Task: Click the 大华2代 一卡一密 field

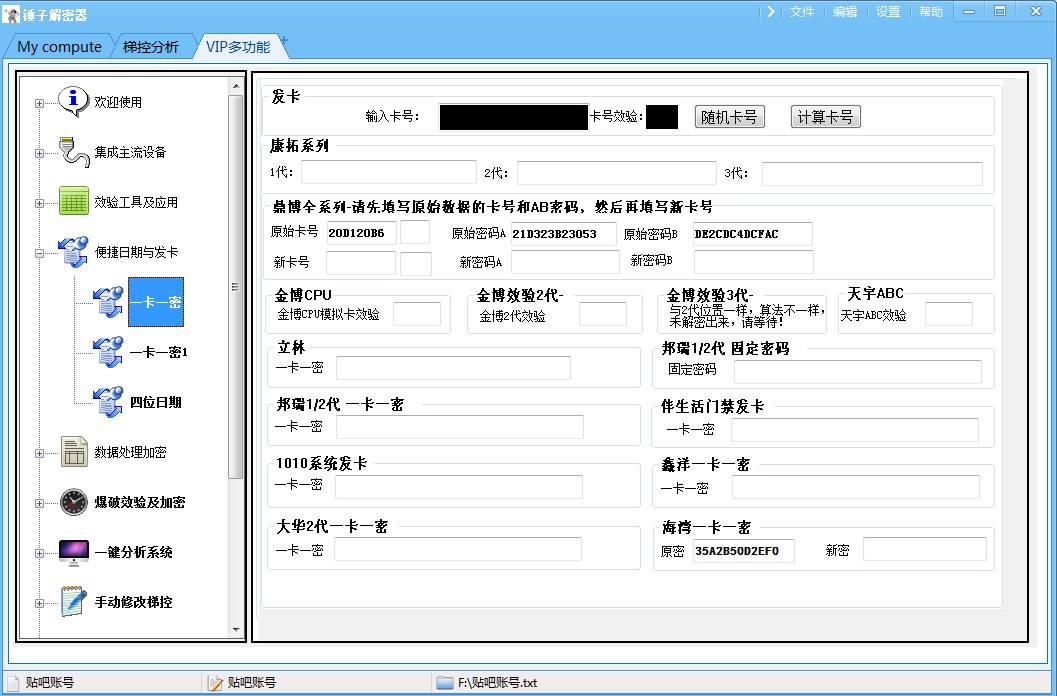Action: [x=458, y=549]
